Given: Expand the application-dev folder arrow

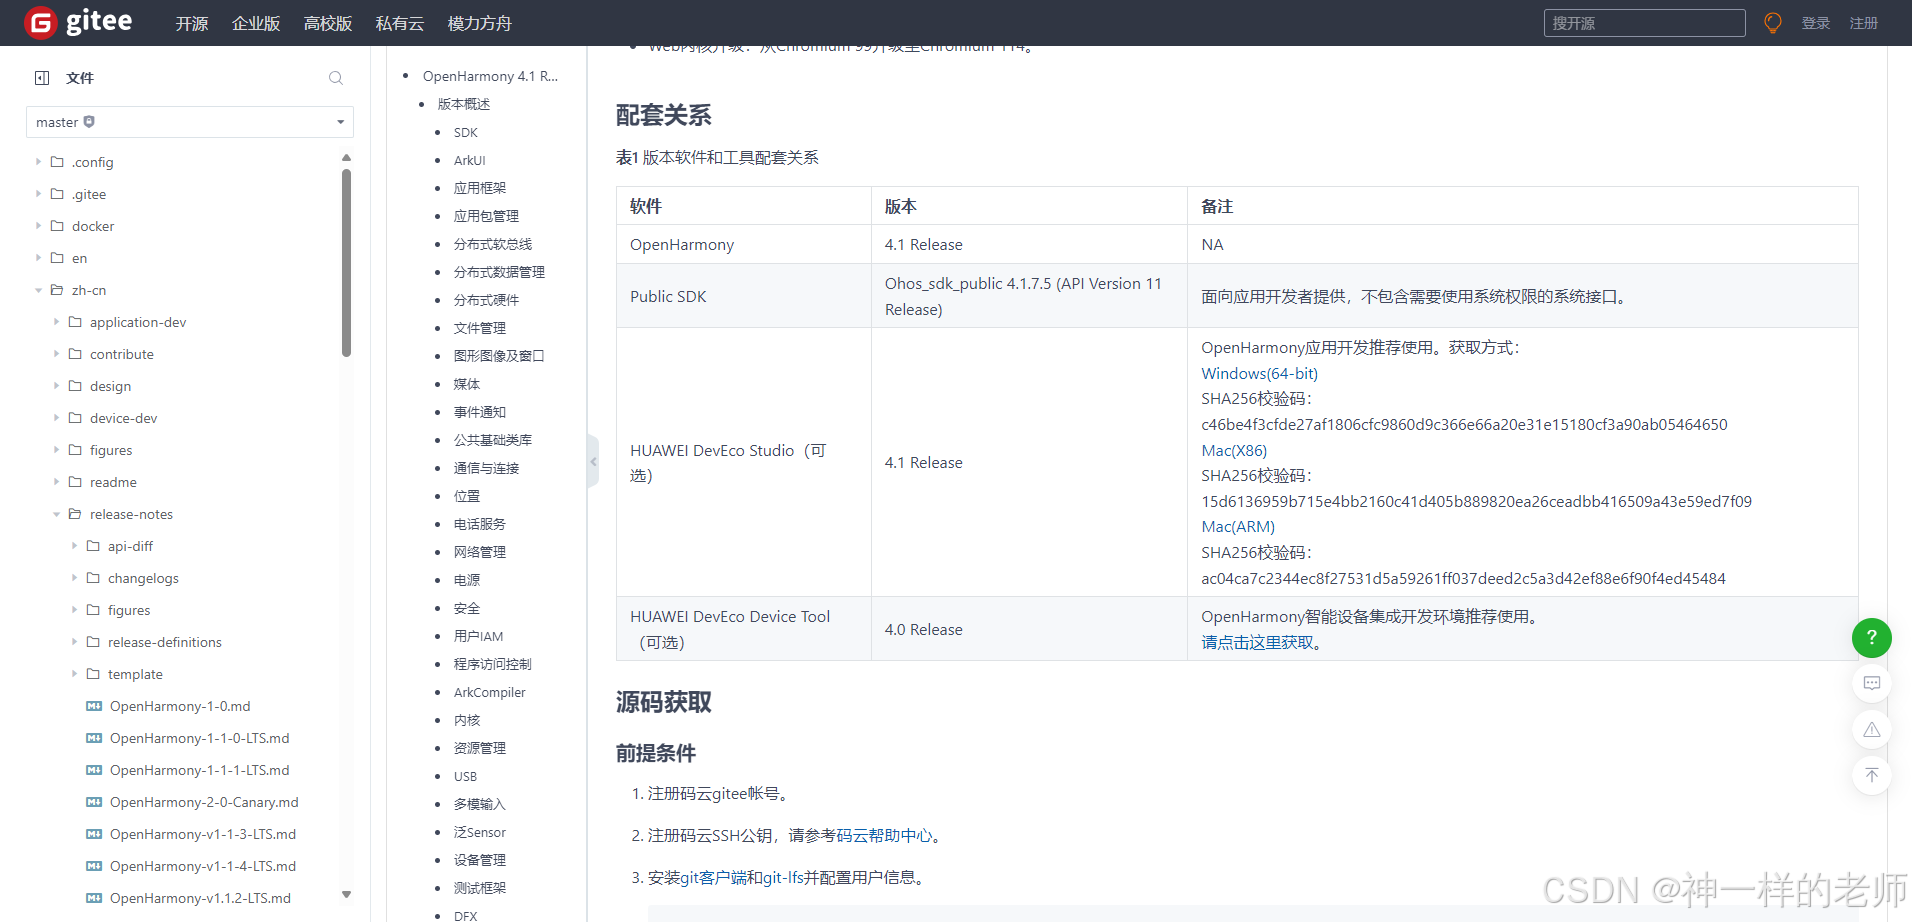Looking at the screenshot, I should point(56,322).
